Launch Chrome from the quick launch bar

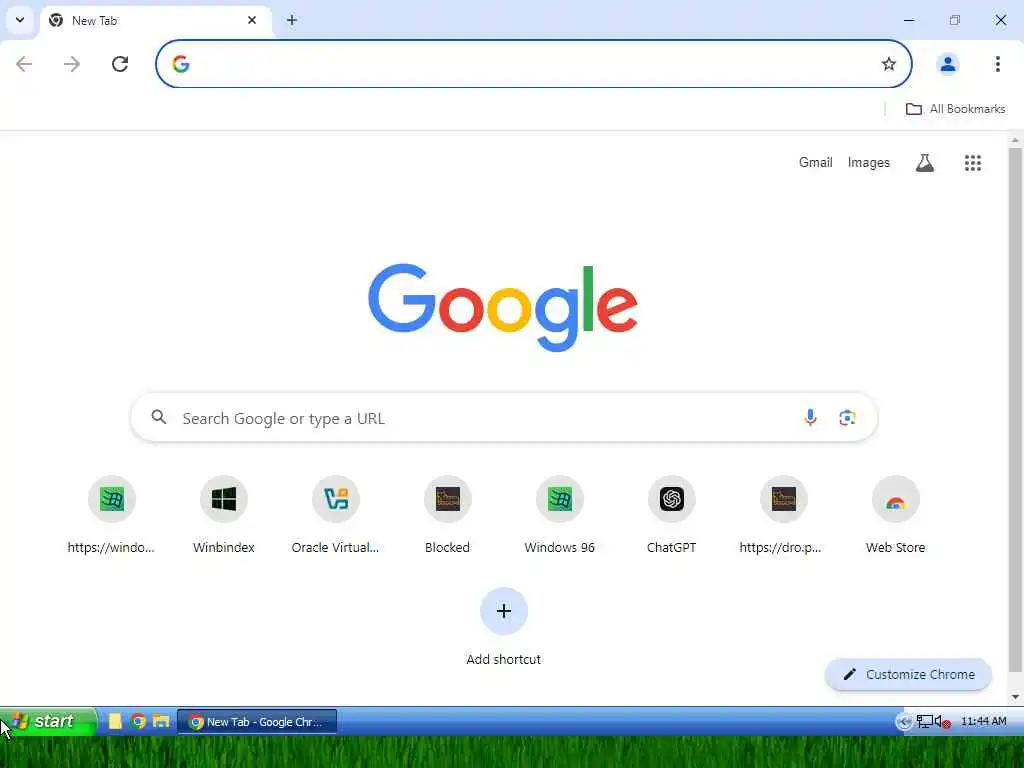138,721
